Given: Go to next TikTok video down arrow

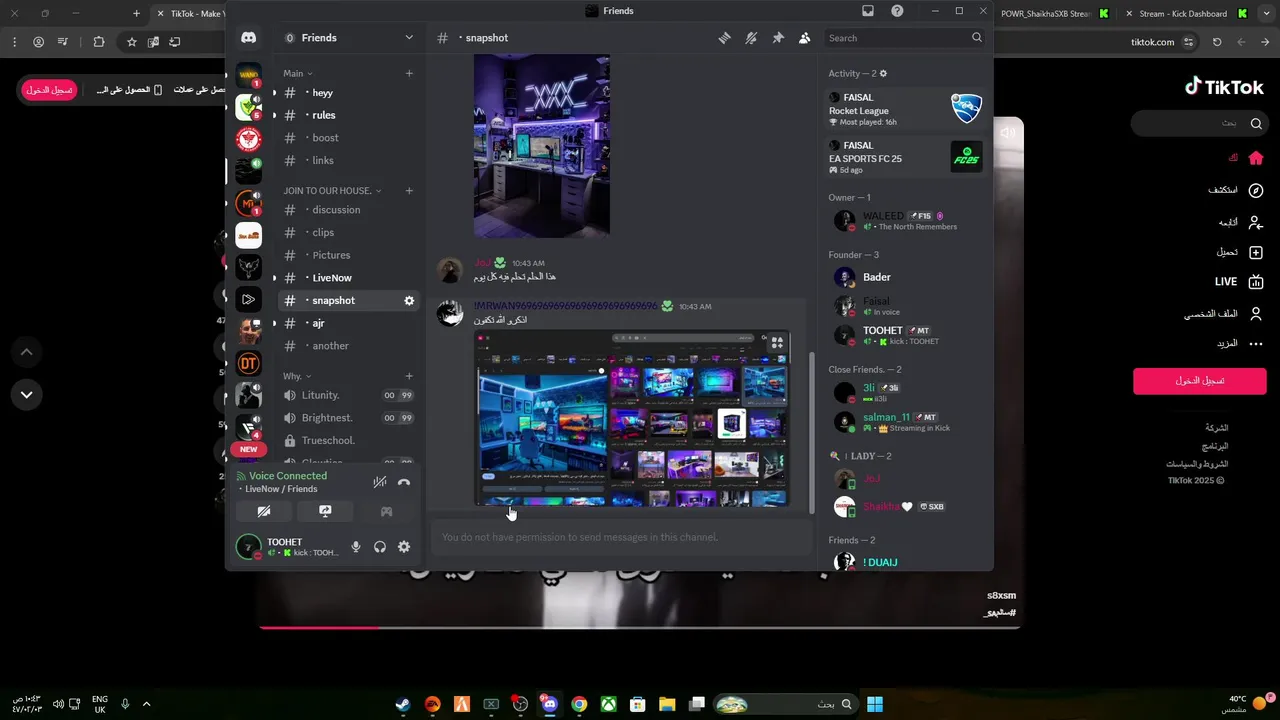Looking at the screenshot, I should tap(26, 394).
